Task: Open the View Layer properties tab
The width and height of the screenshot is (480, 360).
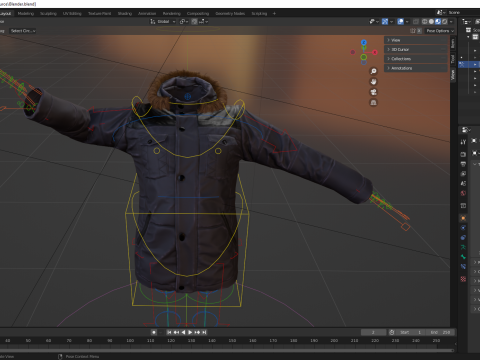Action: pos(463,174)
